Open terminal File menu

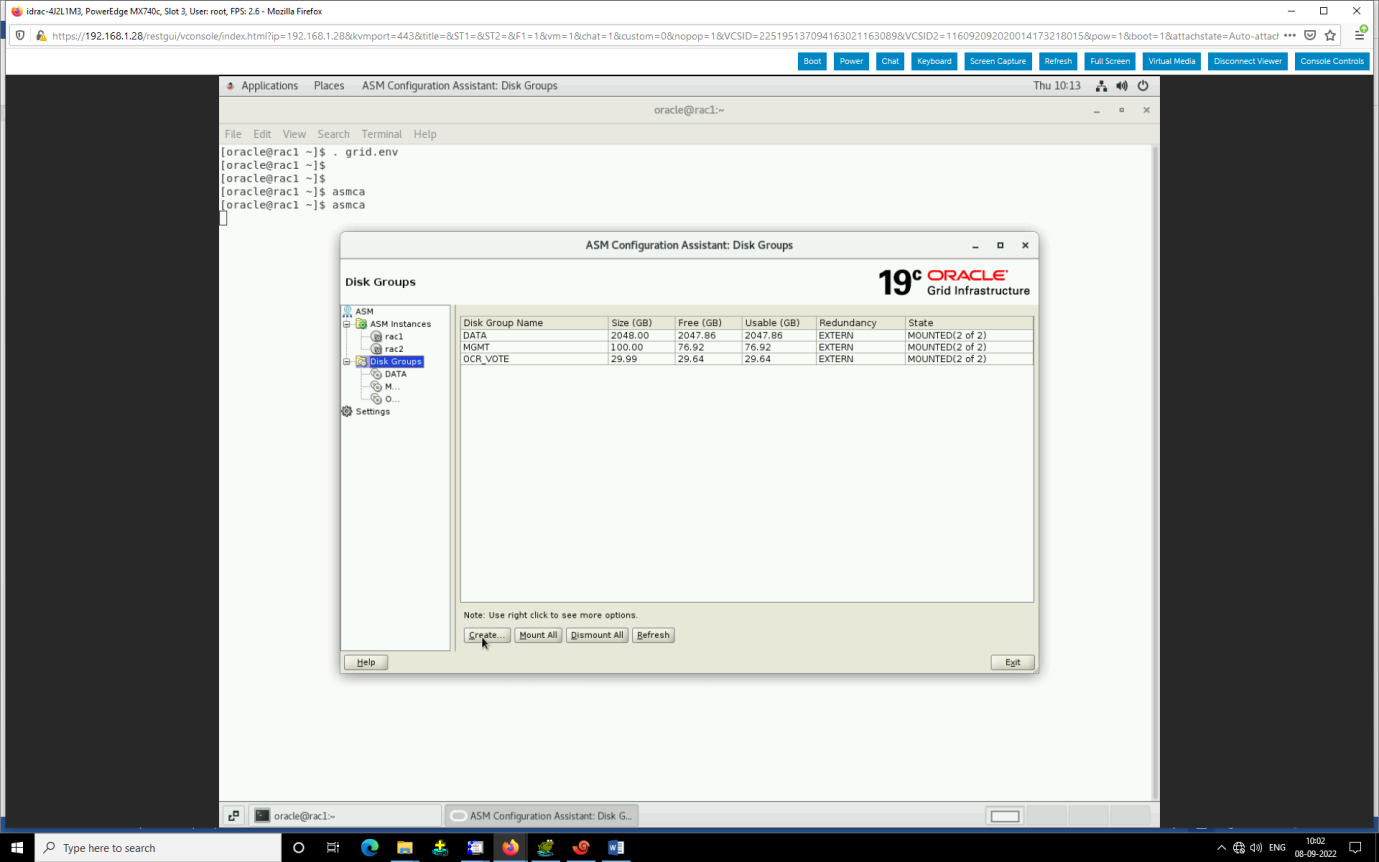pos(233,134)
